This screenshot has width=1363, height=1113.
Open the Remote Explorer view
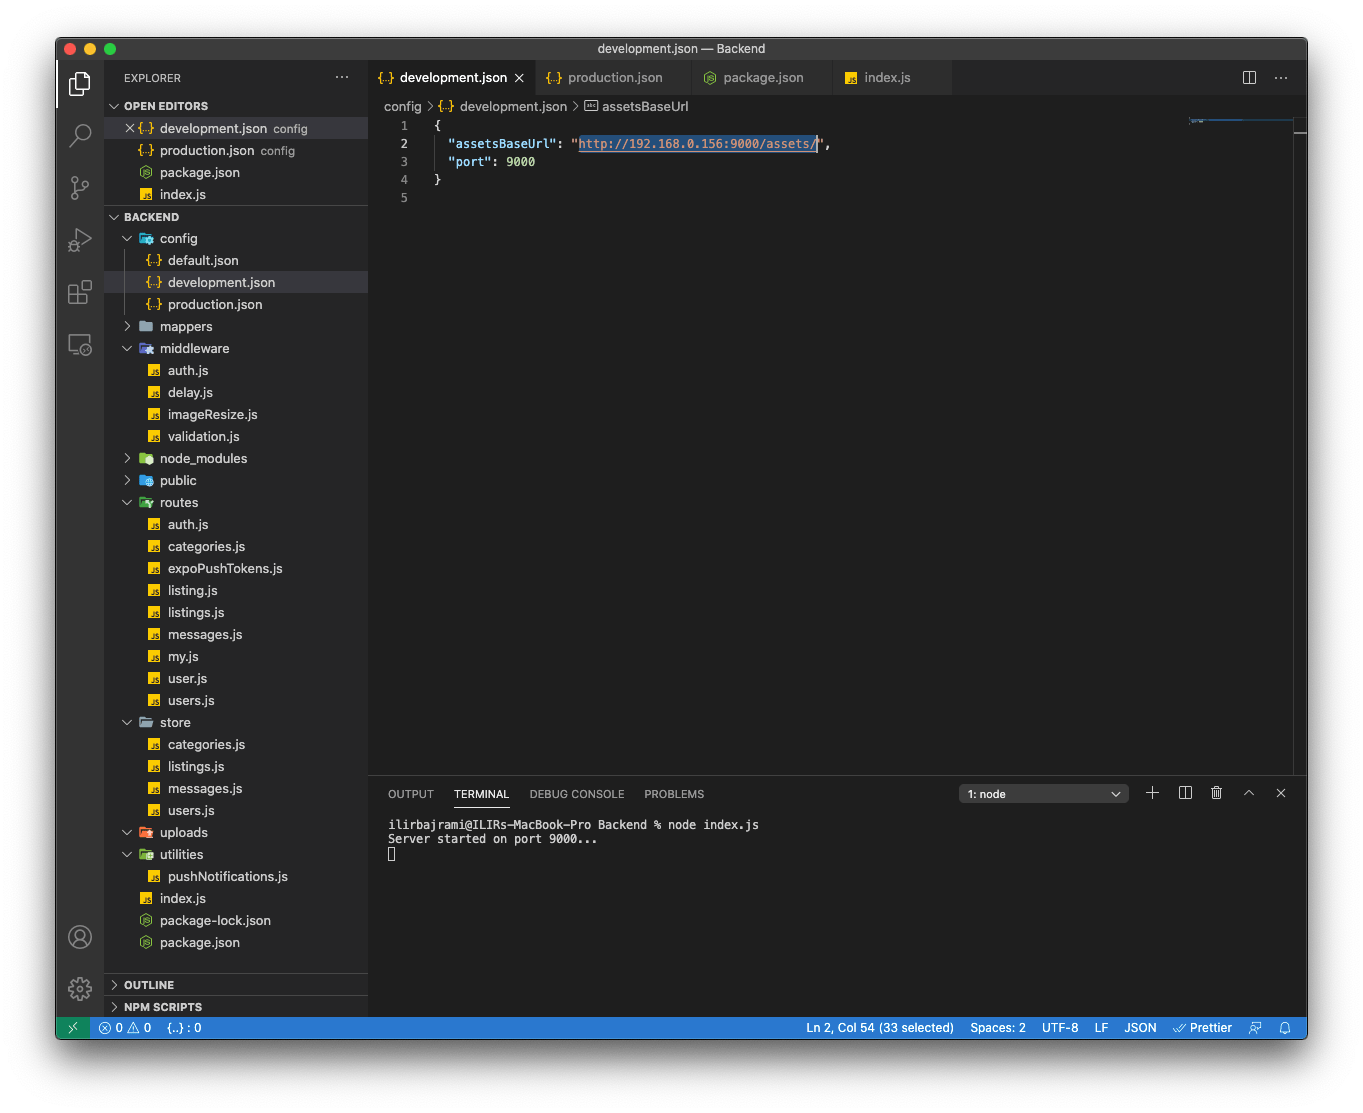79,343
